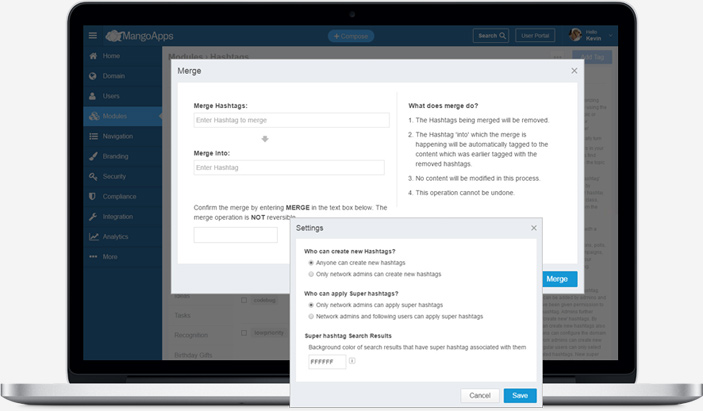
Task: Select Network admins and following users option
Action: point(311,316)
